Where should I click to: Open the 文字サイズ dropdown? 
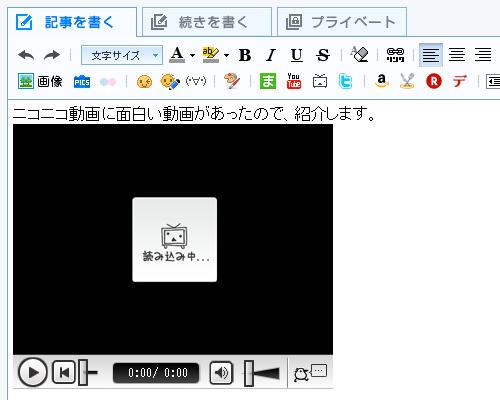coord(122,55)
